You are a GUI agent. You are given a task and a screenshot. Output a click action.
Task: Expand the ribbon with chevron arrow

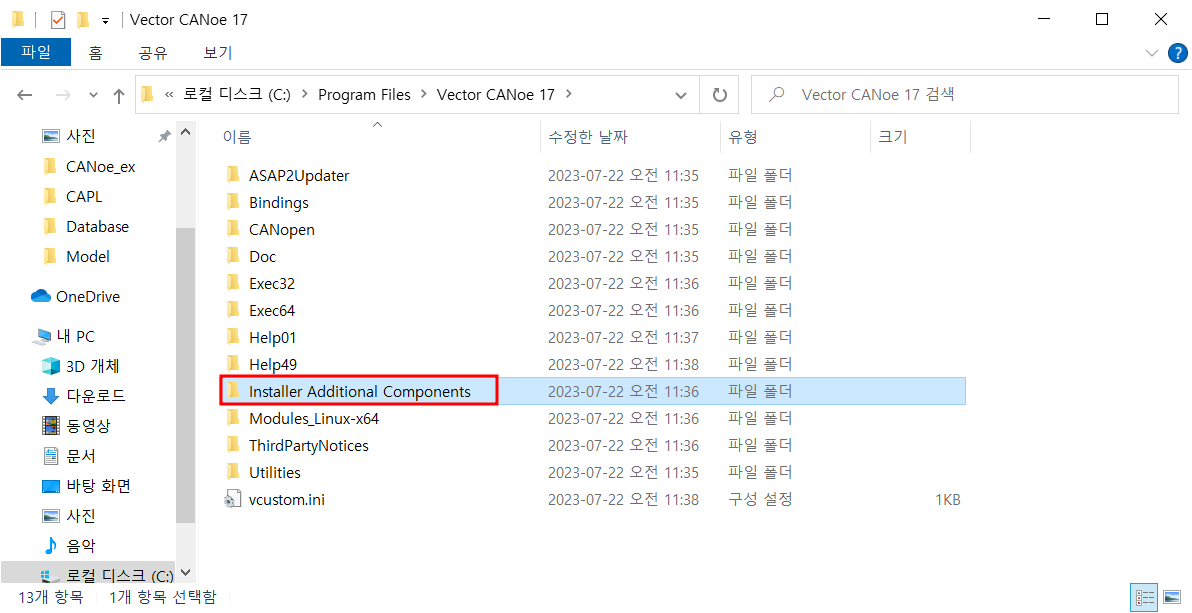coord(1151,52)
